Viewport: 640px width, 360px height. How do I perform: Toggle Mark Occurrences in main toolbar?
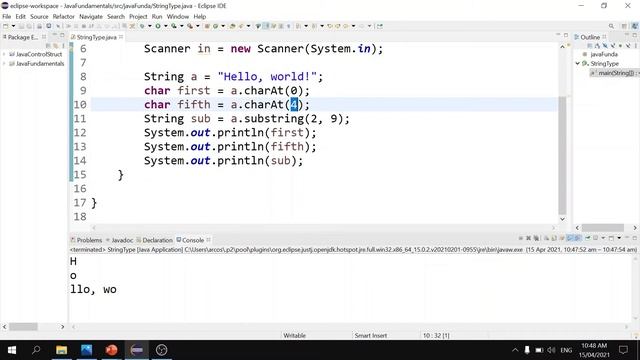[x=266, y=26]
